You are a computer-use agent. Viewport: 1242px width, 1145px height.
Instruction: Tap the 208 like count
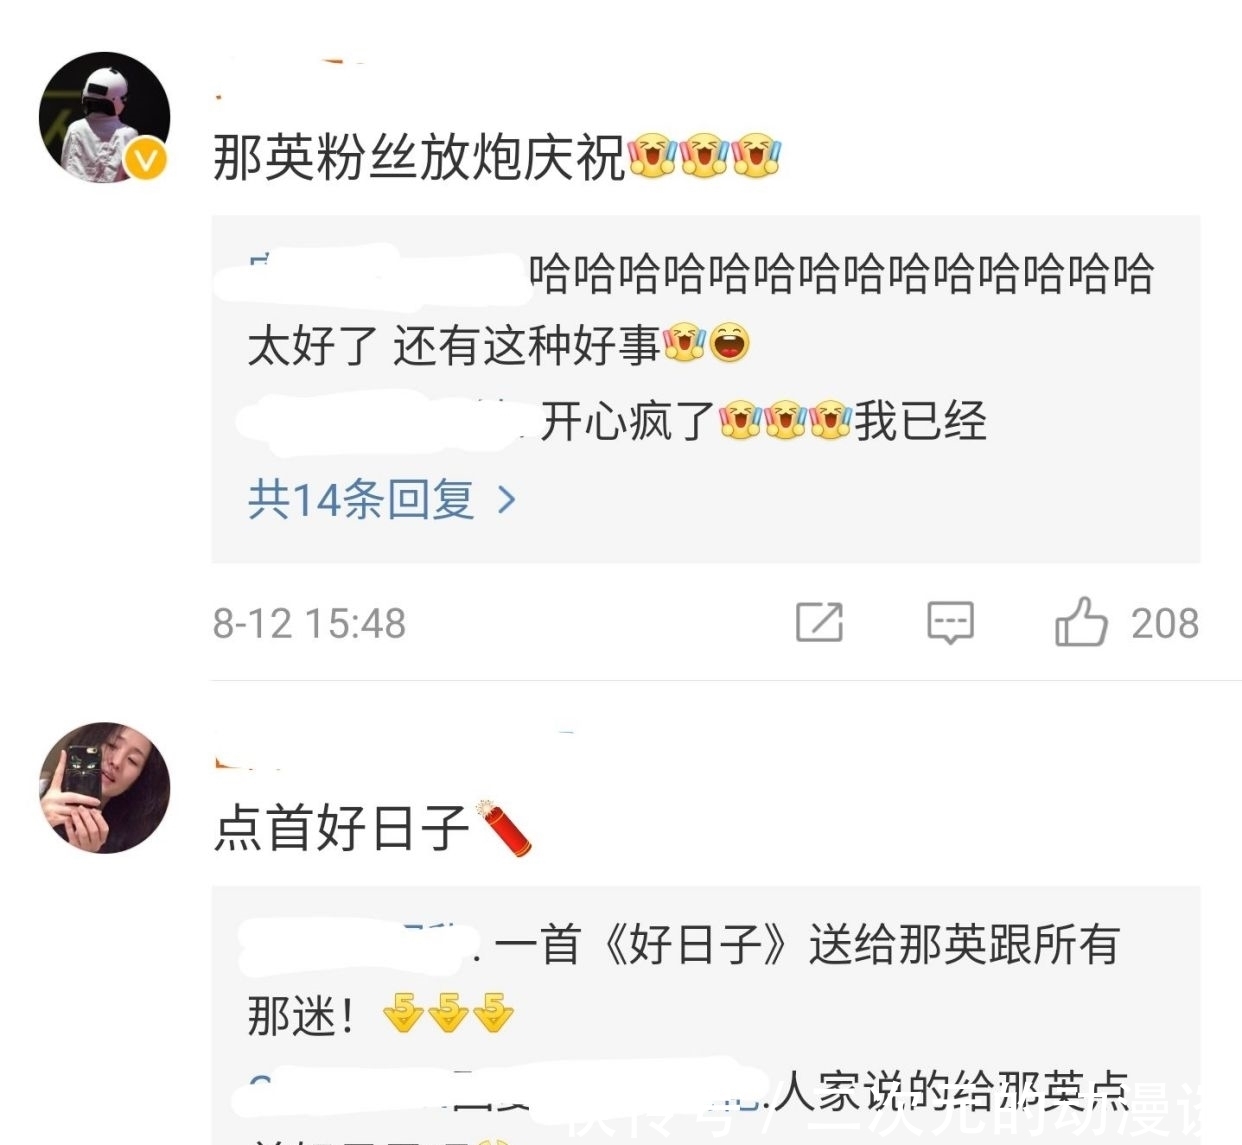pyautogui.click(x=1165, y=623)
